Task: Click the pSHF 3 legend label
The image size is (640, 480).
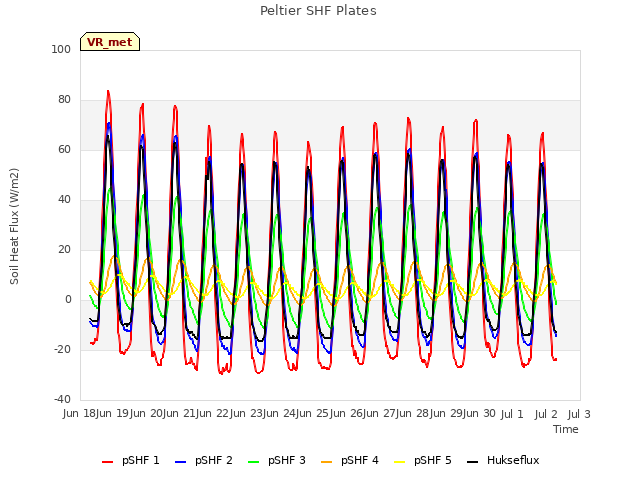Action: pos(287,460)
